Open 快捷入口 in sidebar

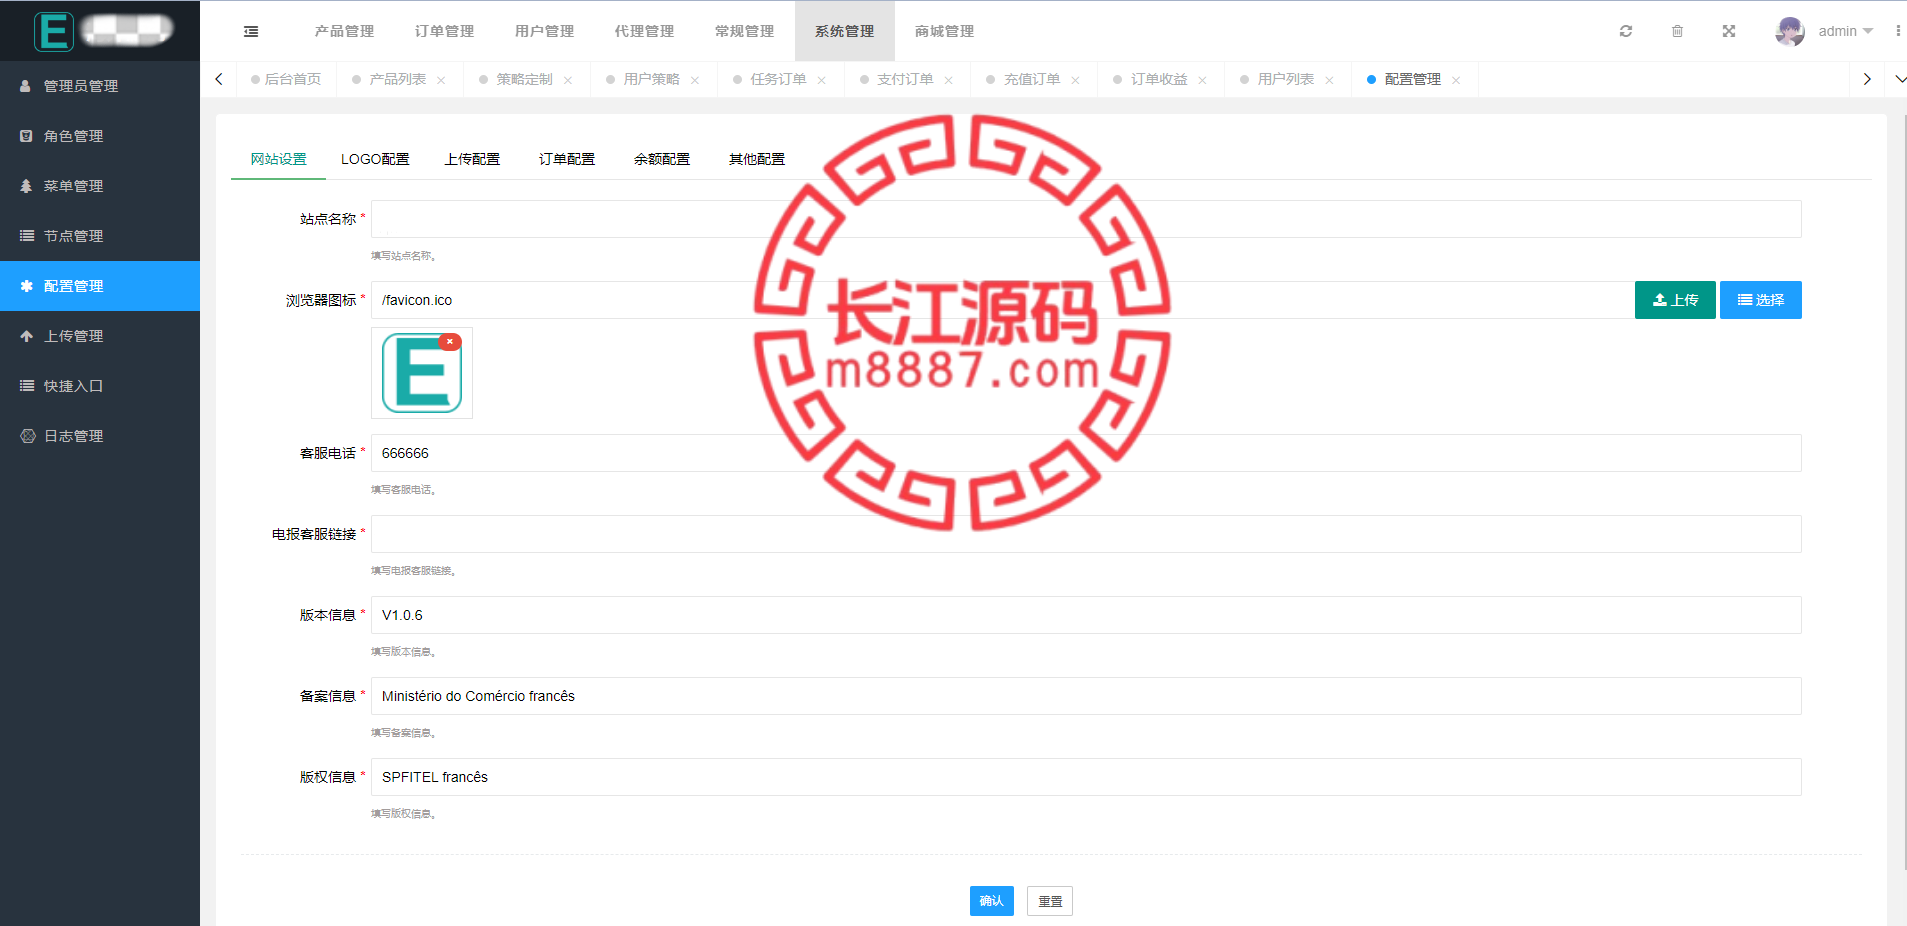100,386
